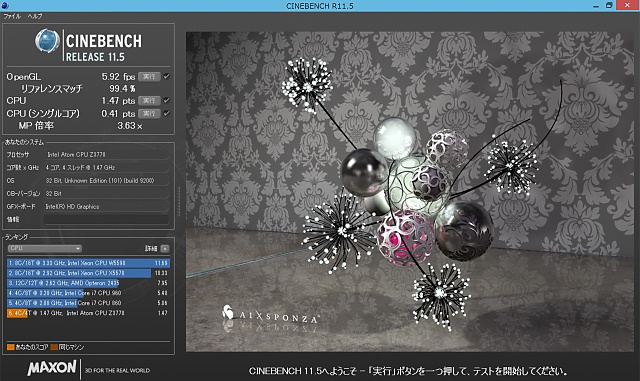Click the '同じマシン' legend swatch
The width and height of the screenshot is (640, 381).
click(x=54, y=347)
